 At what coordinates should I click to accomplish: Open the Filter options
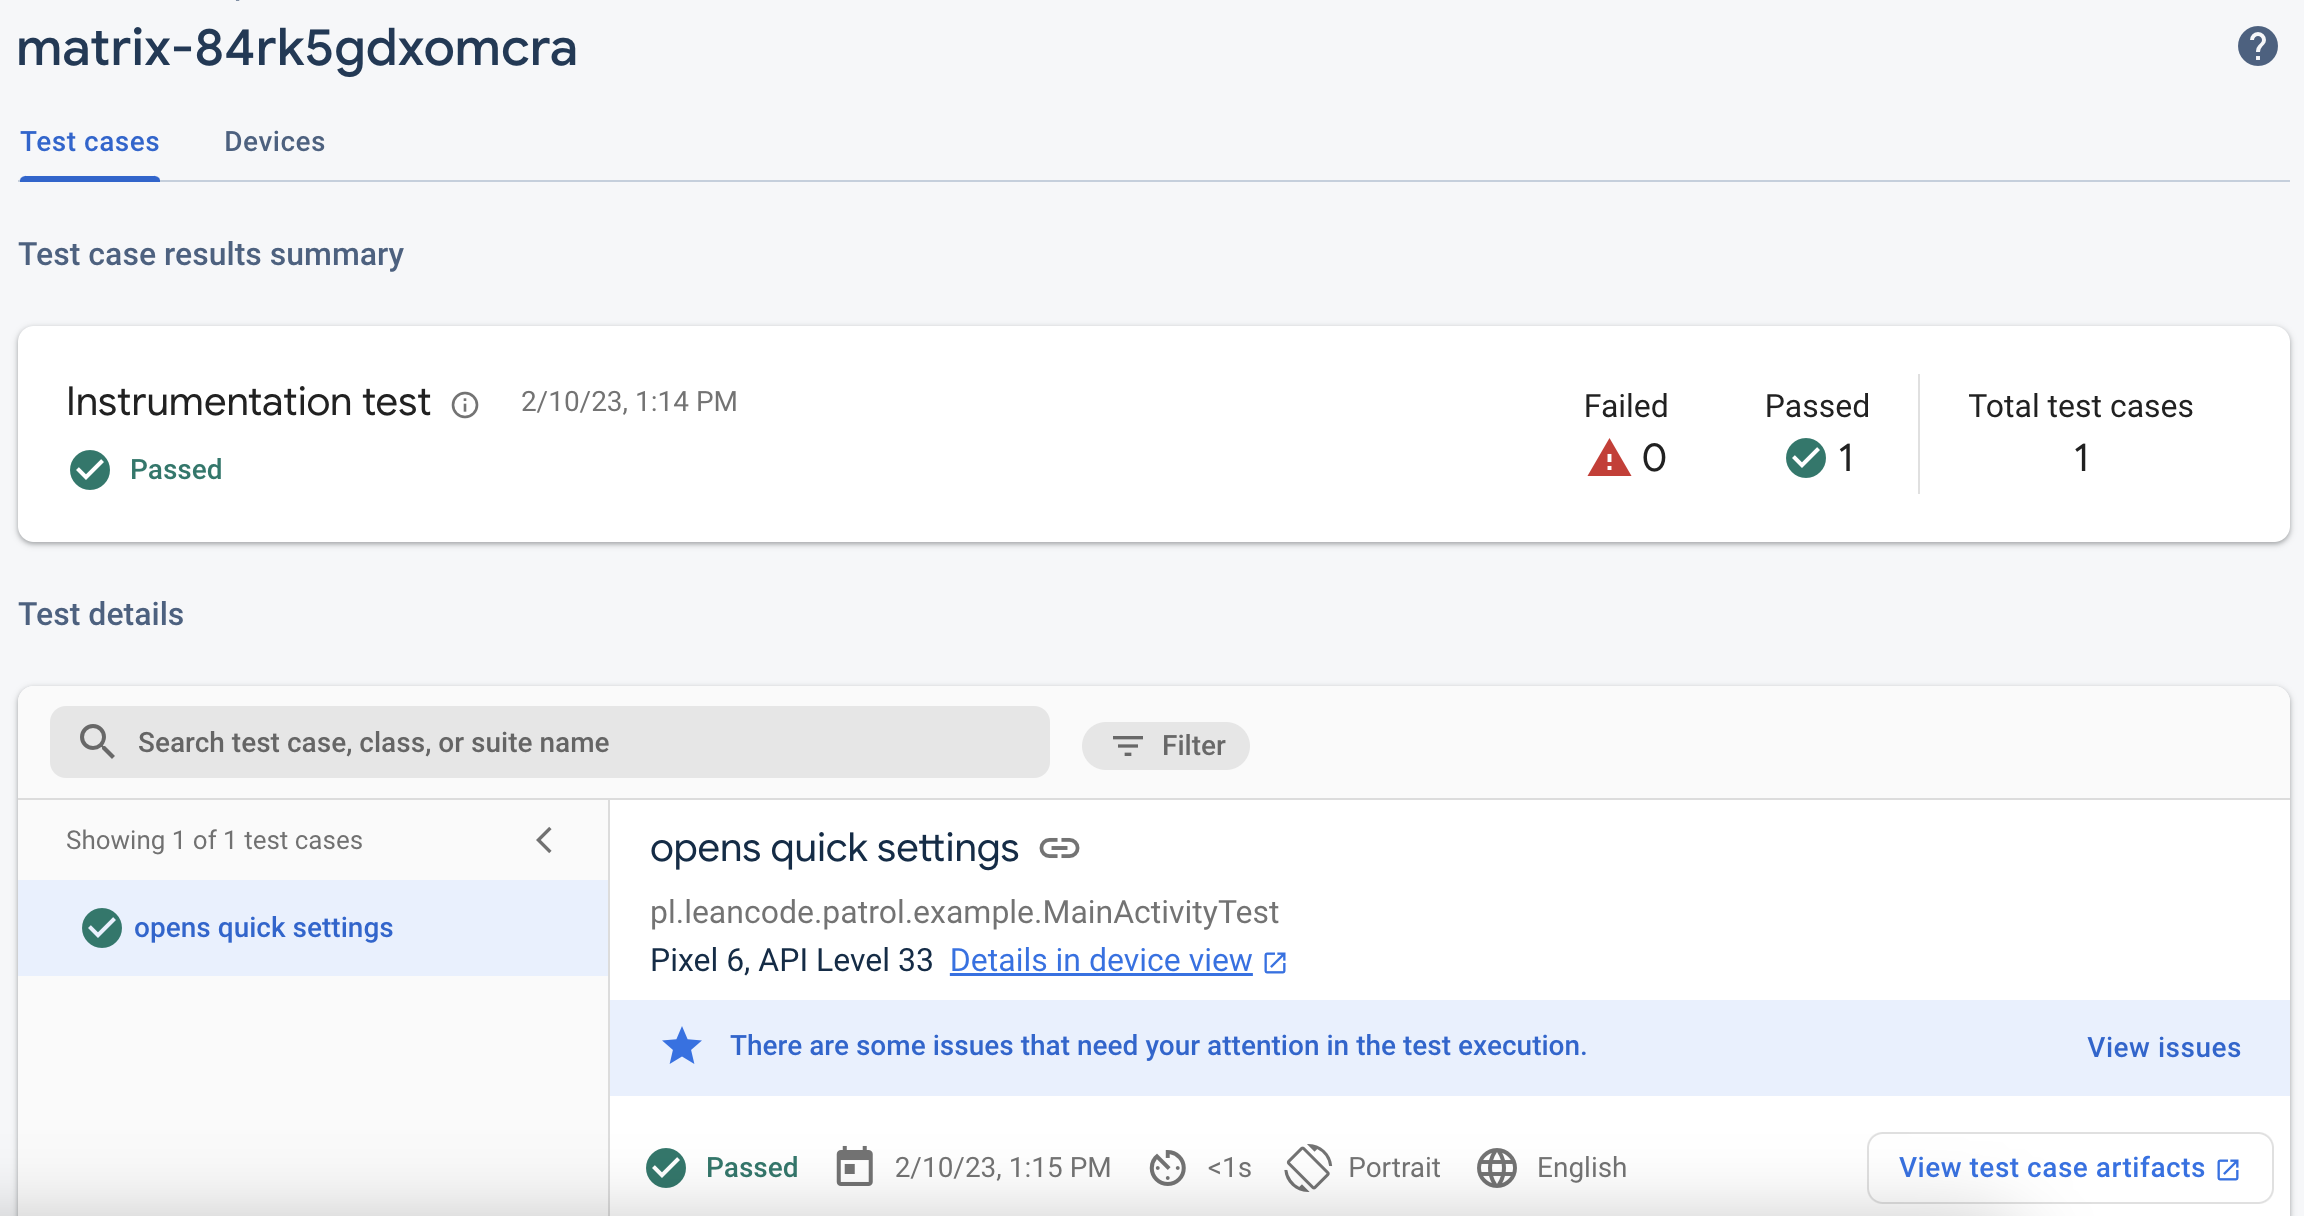tap(1166, 745)
